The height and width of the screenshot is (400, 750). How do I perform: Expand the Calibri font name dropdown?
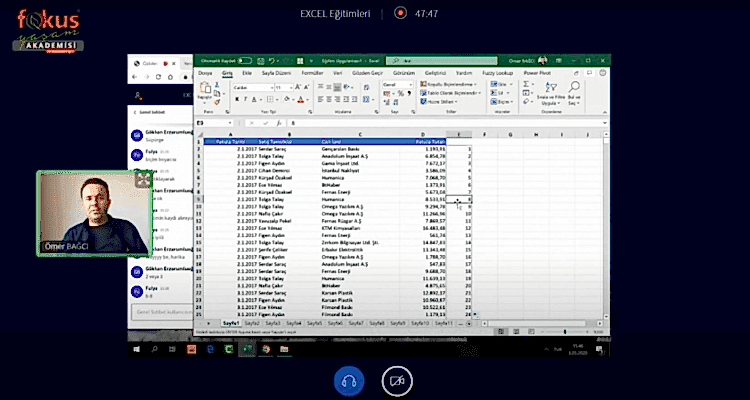coord(274,87)
